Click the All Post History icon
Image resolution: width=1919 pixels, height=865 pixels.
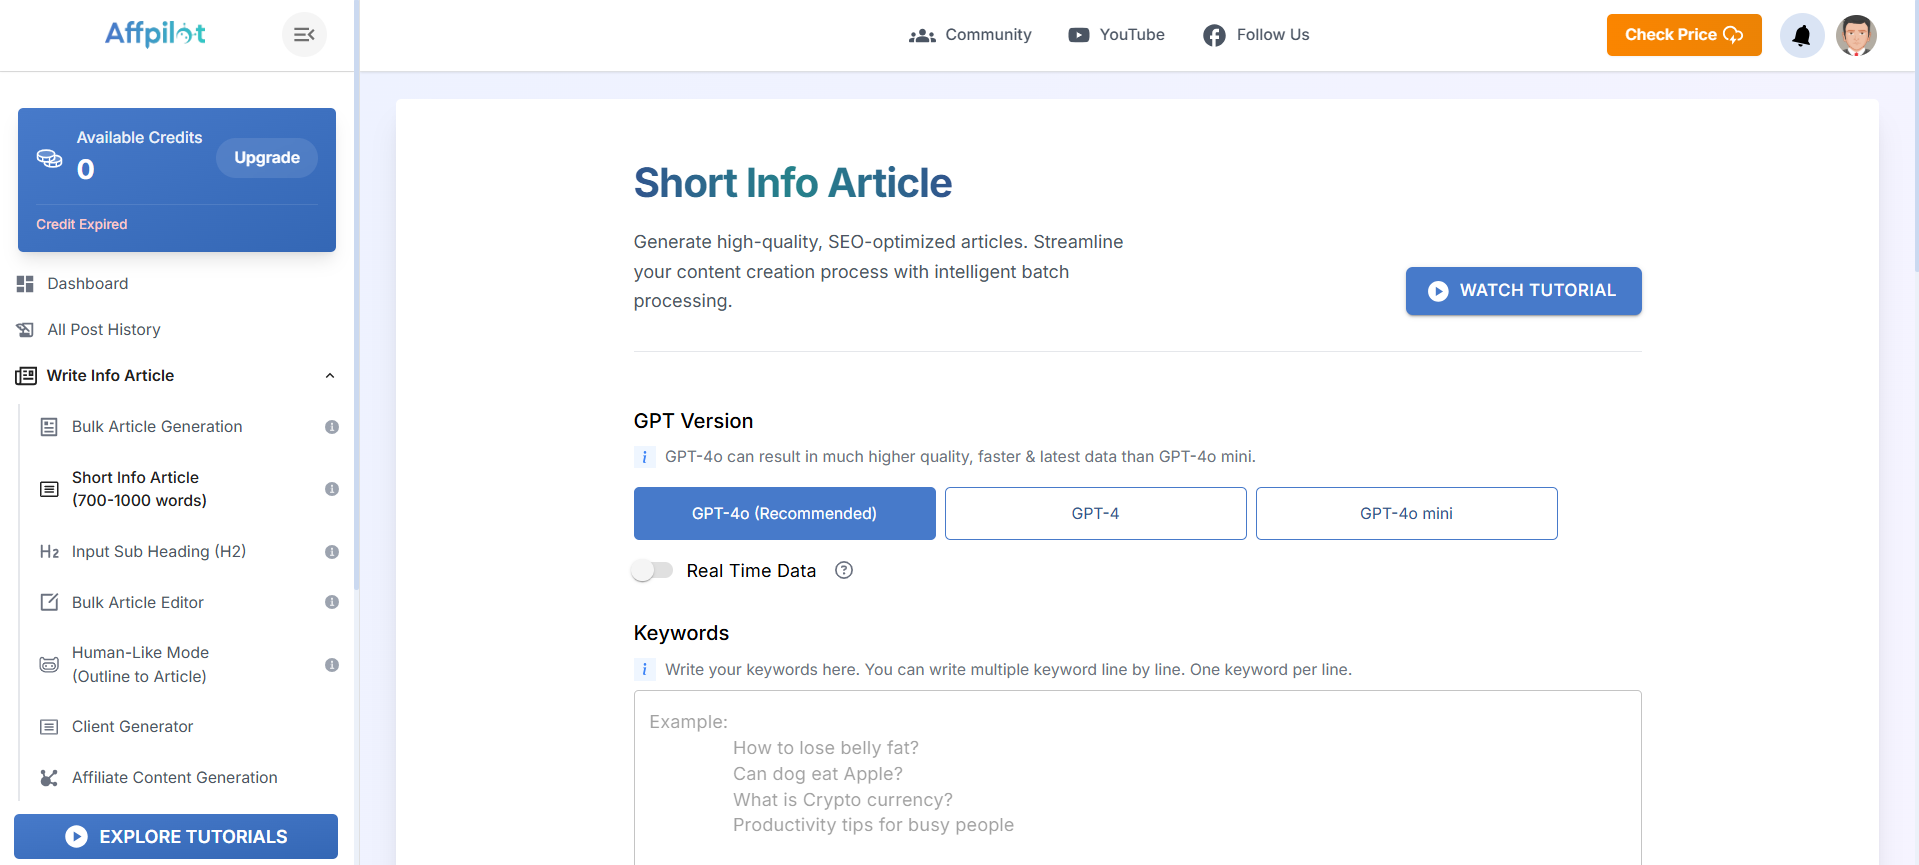coord(25,330)
